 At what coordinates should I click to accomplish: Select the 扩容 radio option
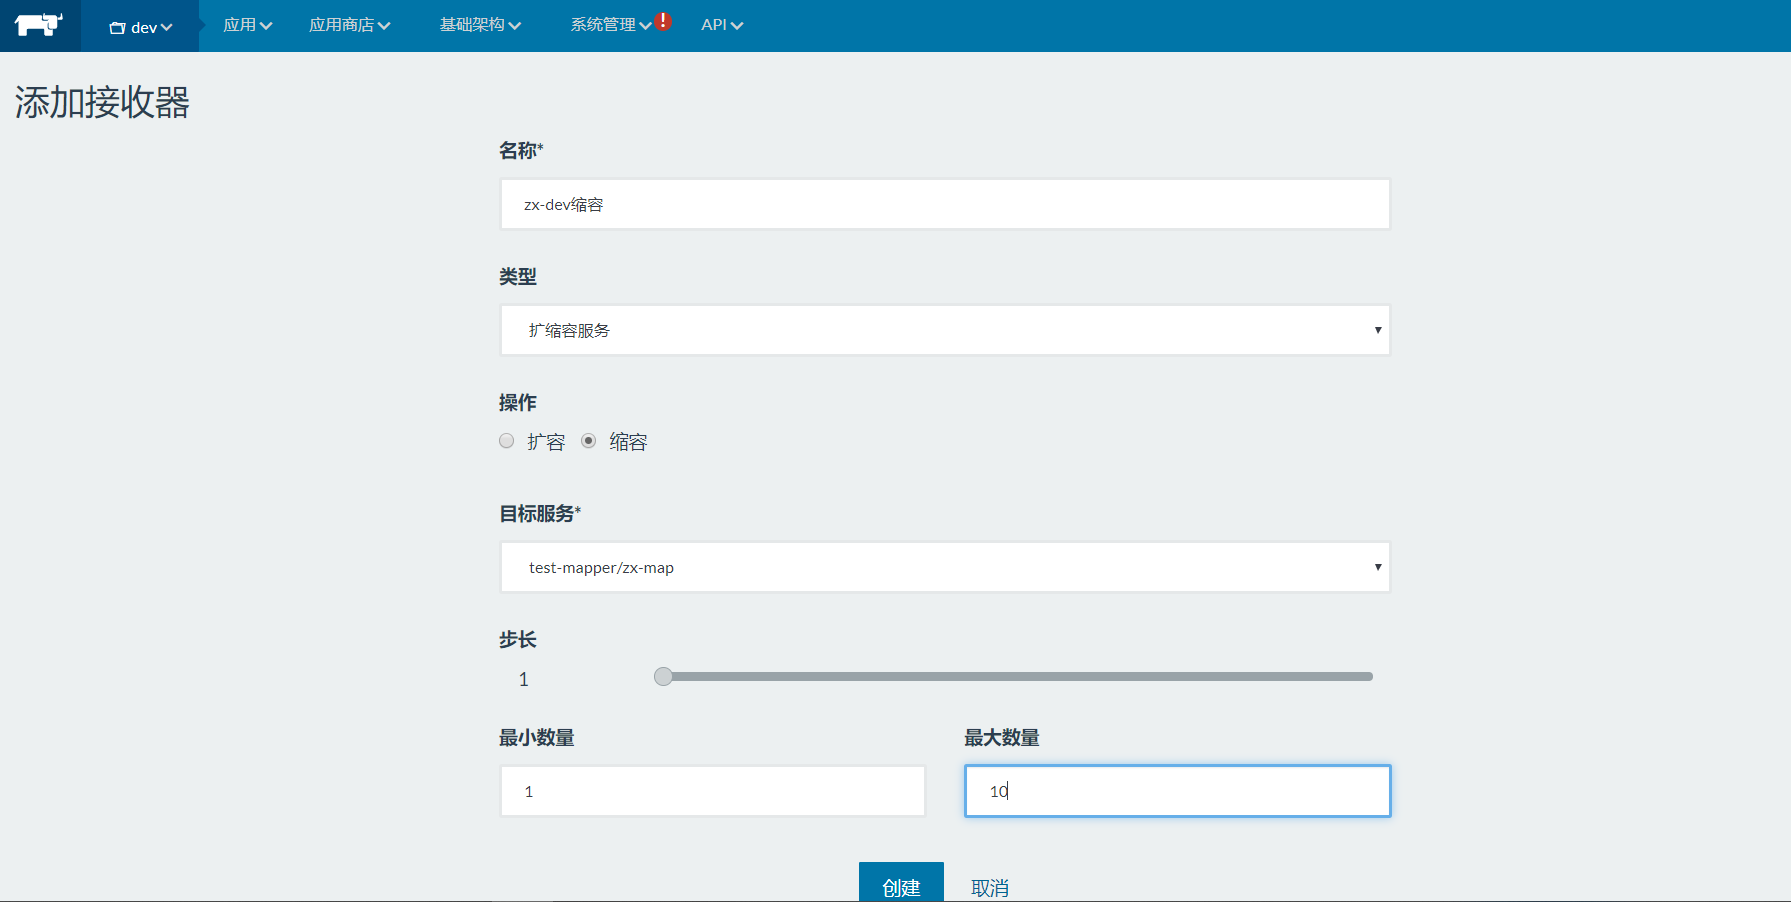pos(507,441)
